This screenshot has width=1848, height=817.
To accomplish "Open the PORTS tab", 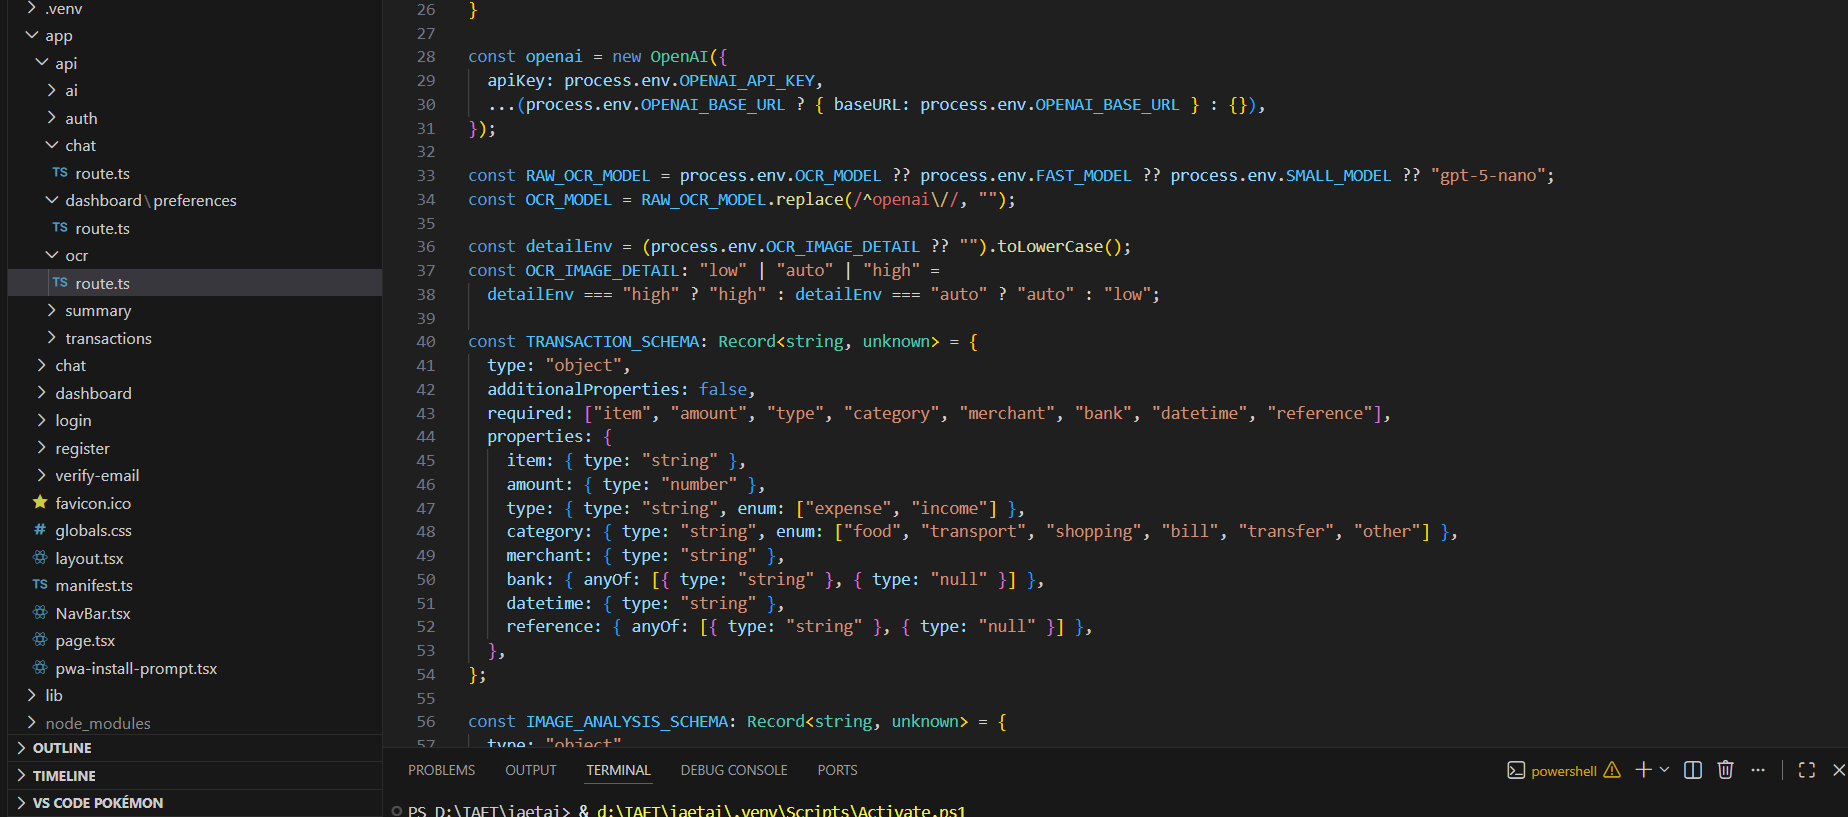I will pyautogui.click(x=837, y=770).
